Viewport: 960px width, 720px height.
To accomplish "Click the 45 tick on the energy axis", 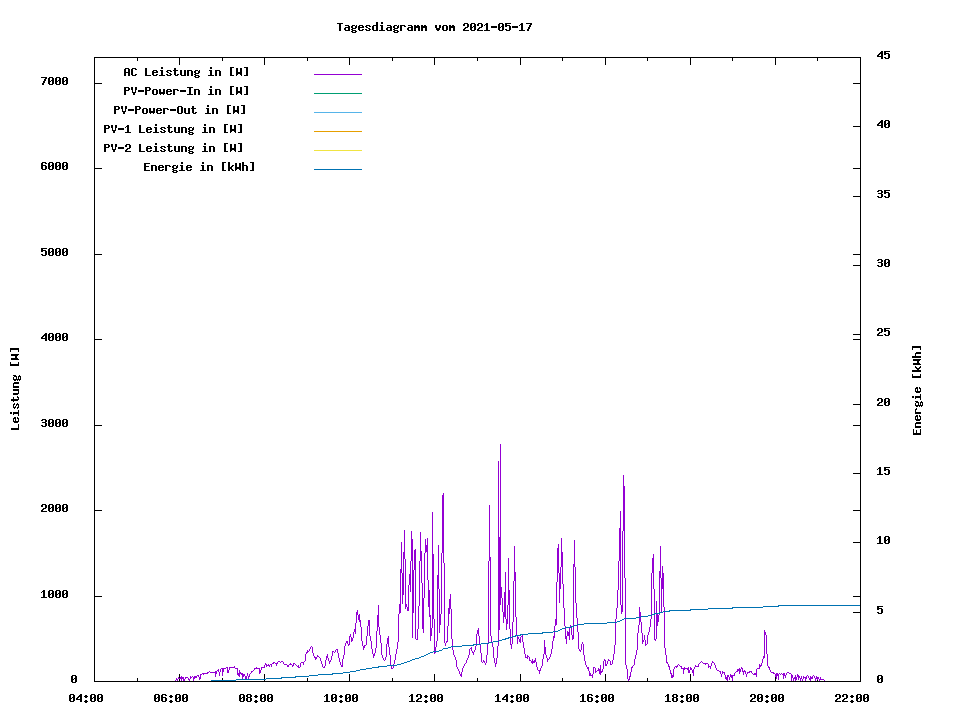I will pos(883,55).
